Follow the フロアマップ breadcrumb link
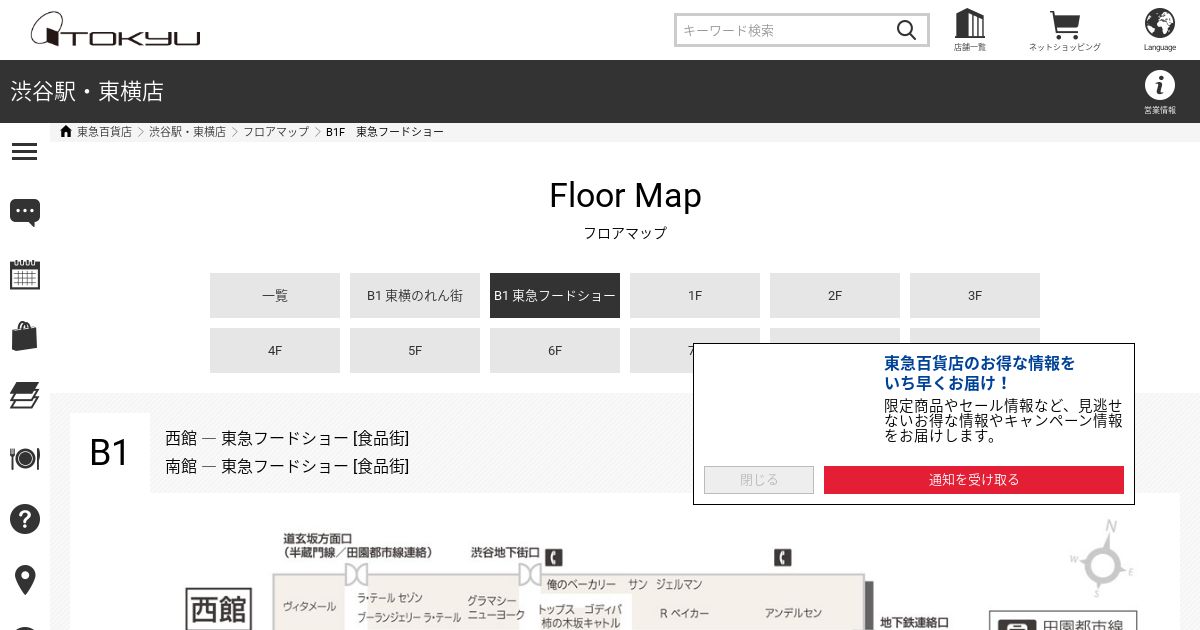Screen dimensions: 1200x630 click(x=276, y=131)
